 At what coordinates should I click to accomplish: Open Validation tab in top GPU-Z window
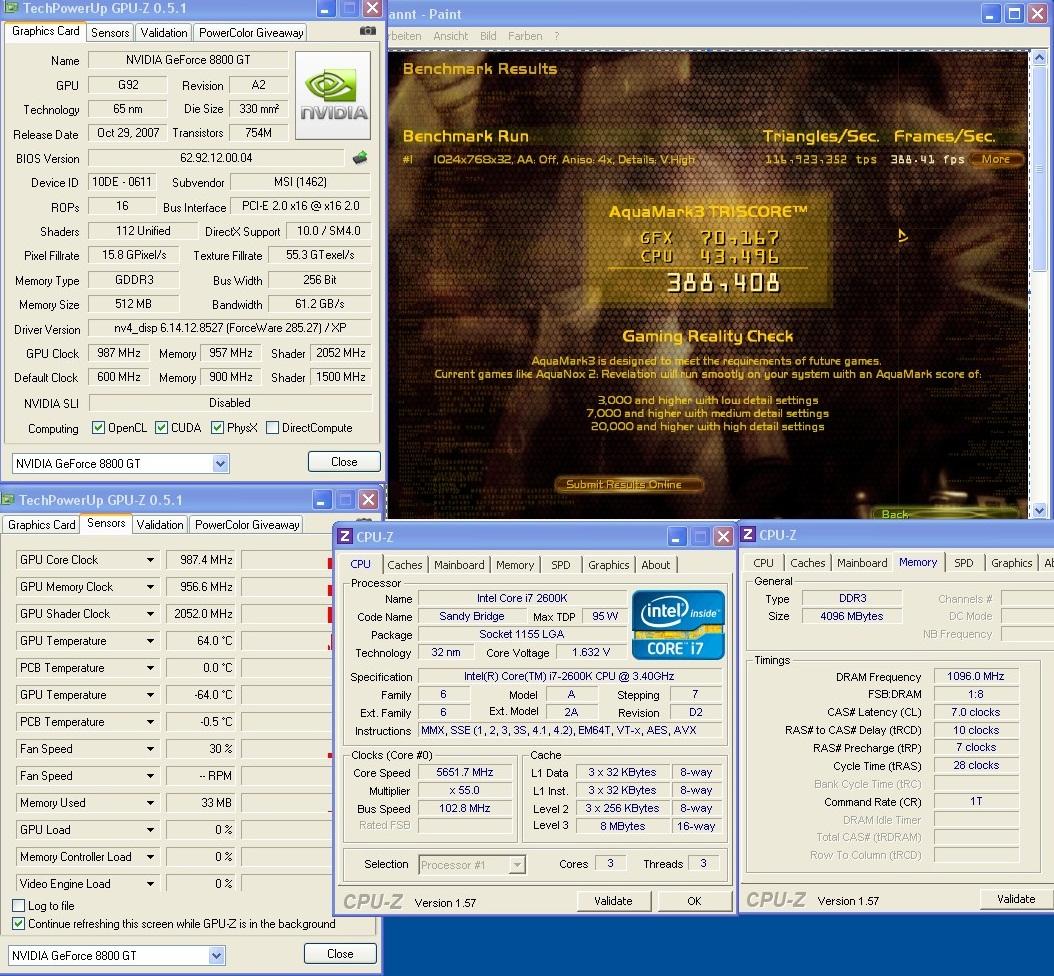(x=163, y=32)
